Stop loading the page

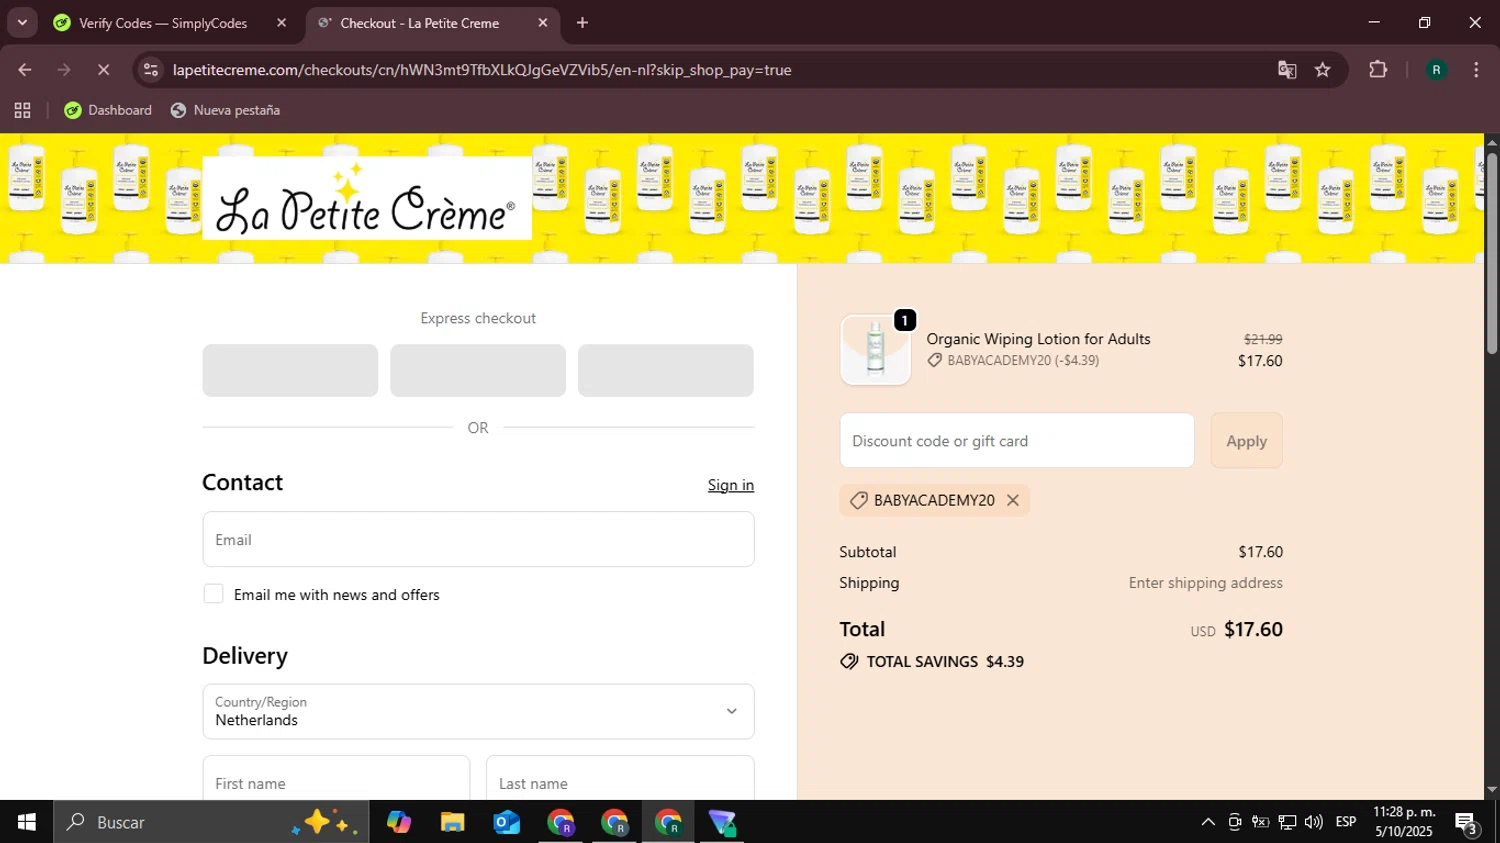click(103, 70)
